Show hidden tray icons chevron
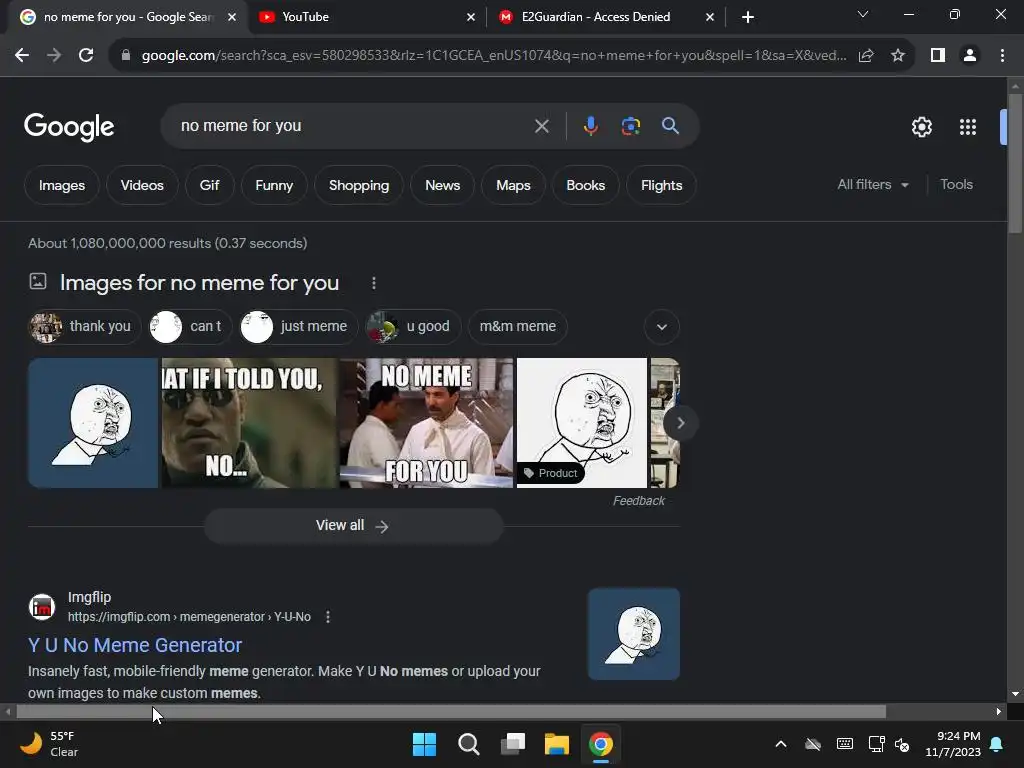 [x=780, y=744]
